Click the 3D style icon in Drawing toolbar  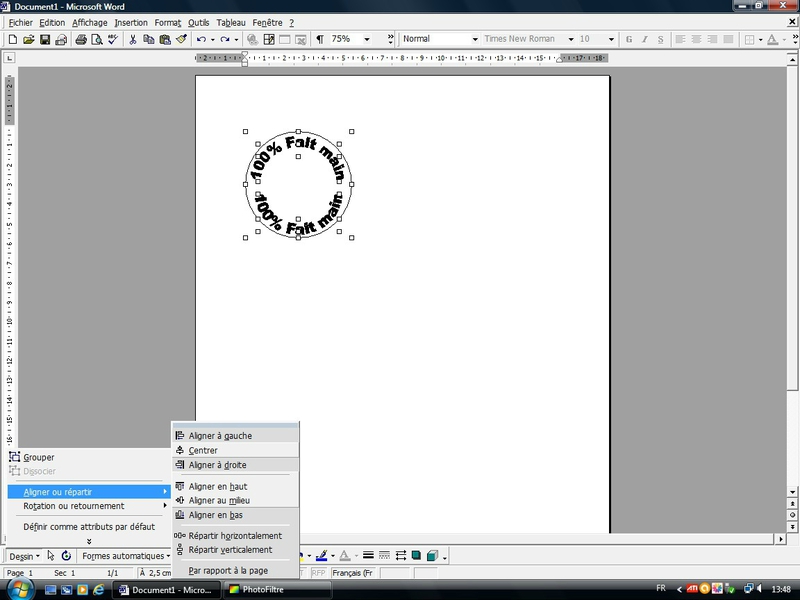[431, 556]
